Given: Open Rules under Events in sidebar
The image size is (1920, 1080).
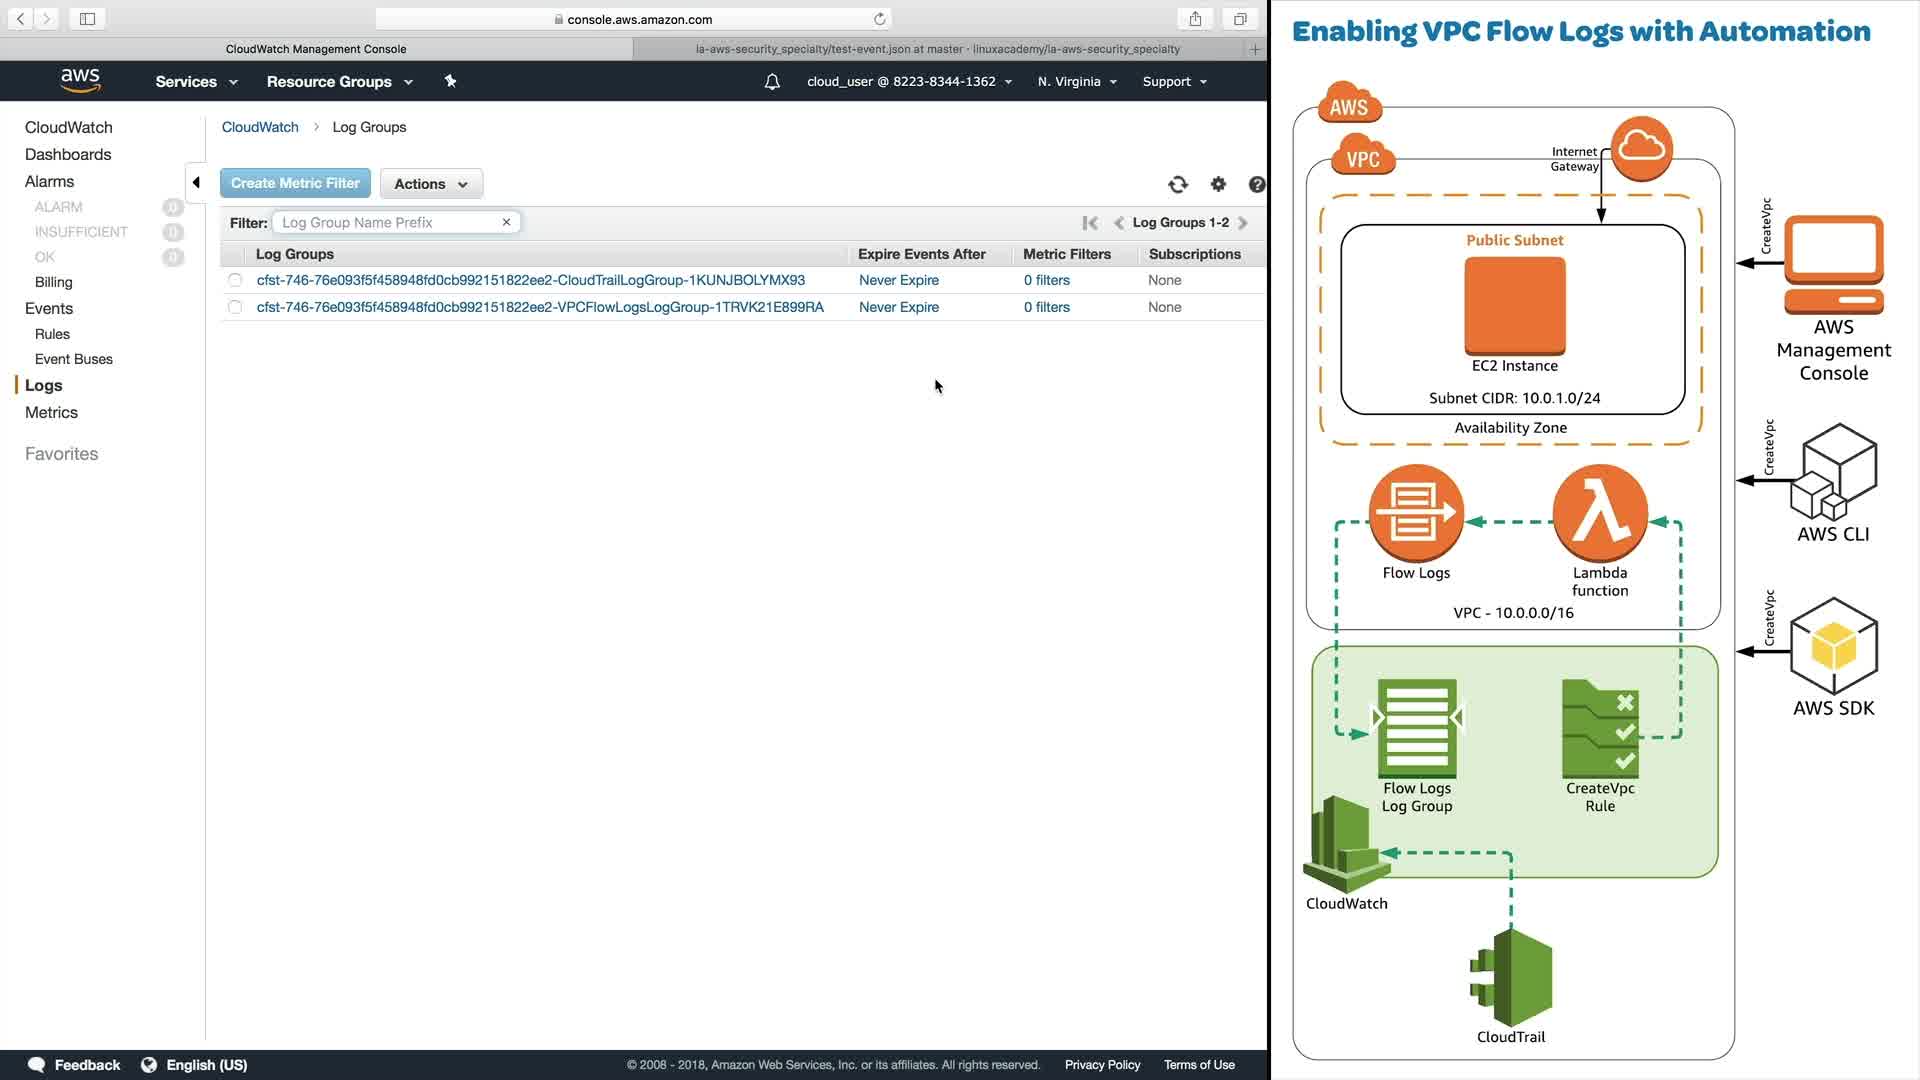Looking at the screenshot, I should click(52, 334).
